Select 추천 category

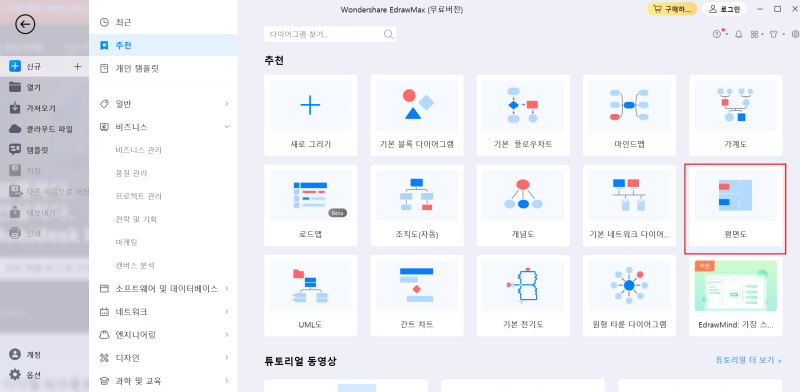click(163, 45)
